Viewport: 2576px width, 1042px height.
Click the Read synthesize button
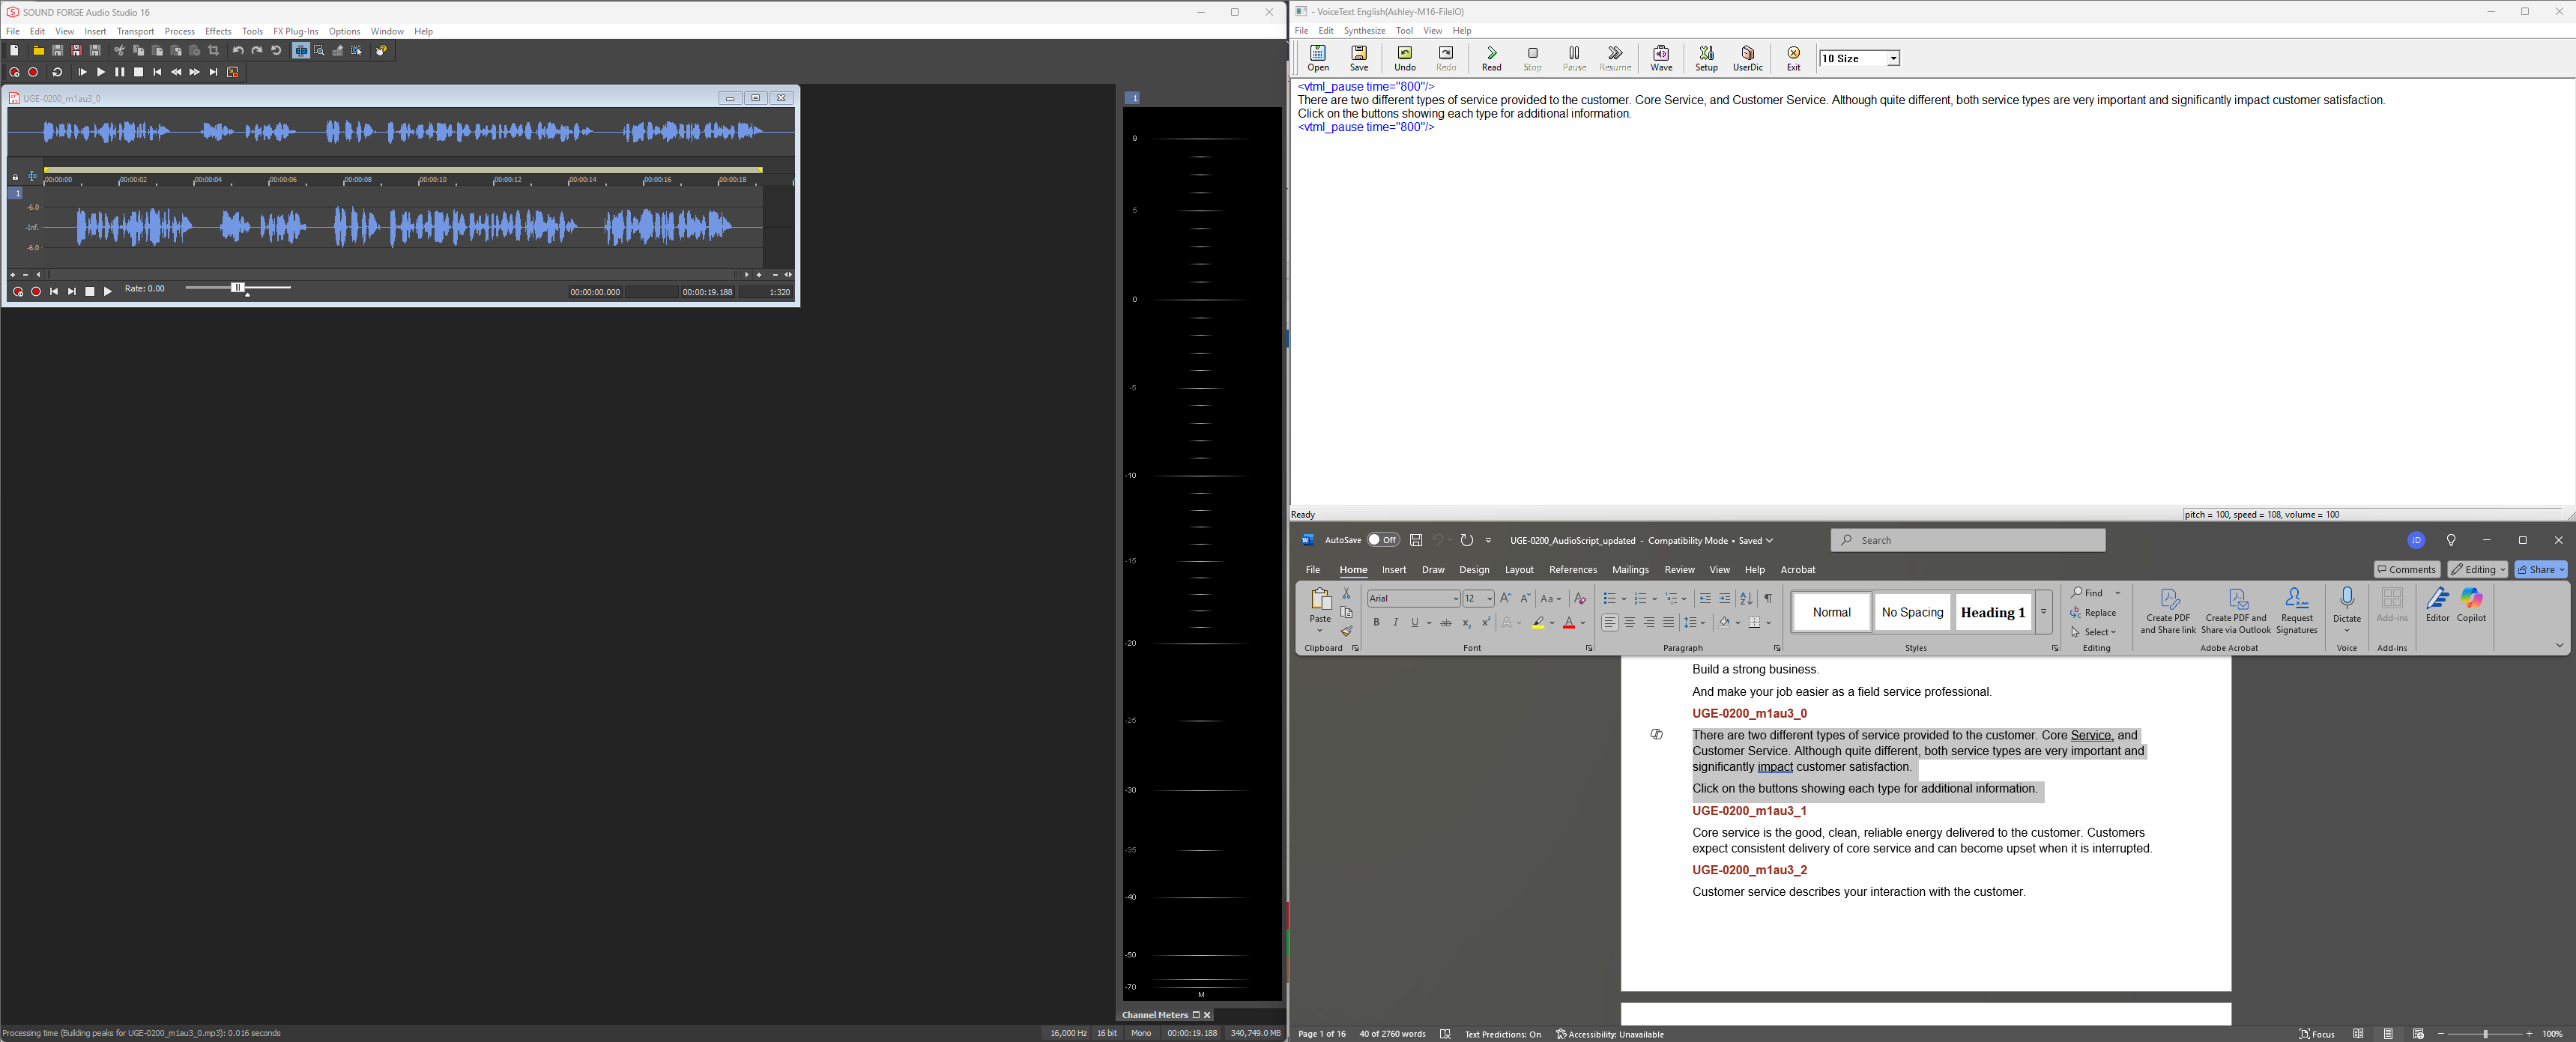tap(1491, 58)
